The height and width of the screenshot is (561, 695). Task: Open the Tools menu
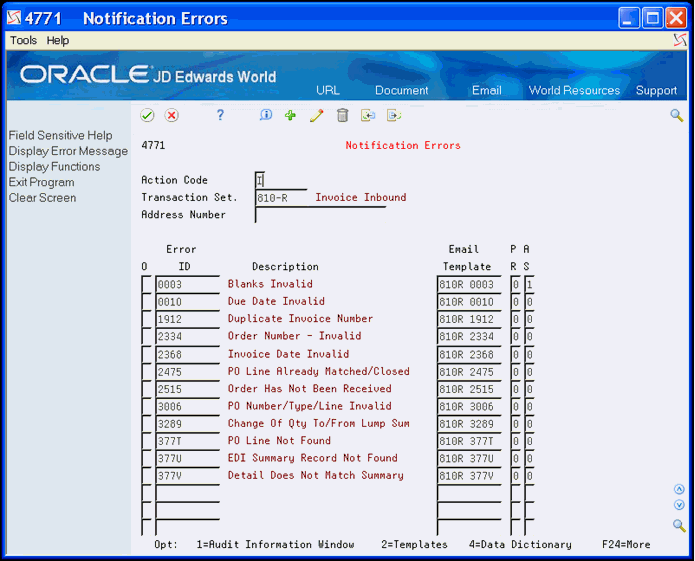tap(23, 40)
